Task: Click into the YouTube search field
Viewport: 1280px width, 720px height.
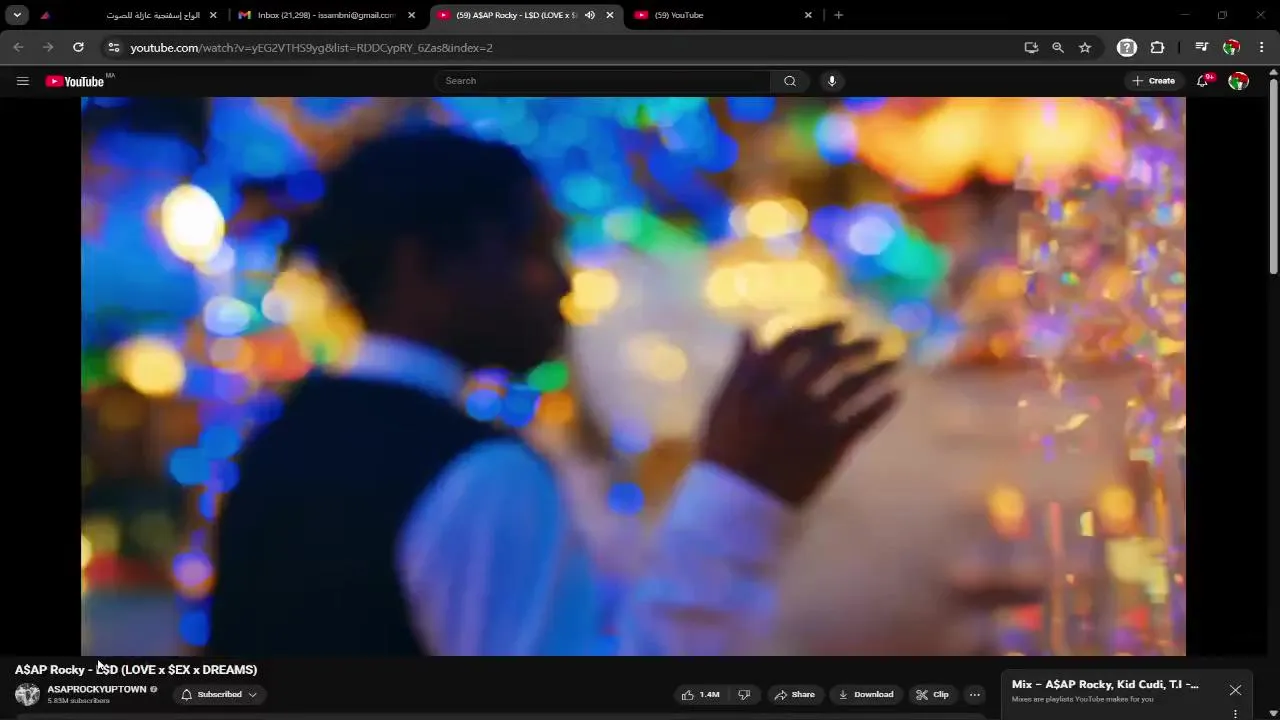Action: (602, 81)
